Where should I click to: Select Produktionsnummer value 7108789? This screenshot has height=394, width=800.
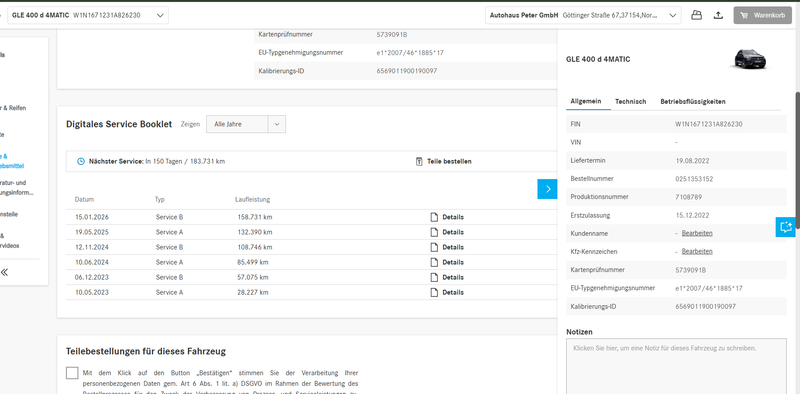pos(688,196)
